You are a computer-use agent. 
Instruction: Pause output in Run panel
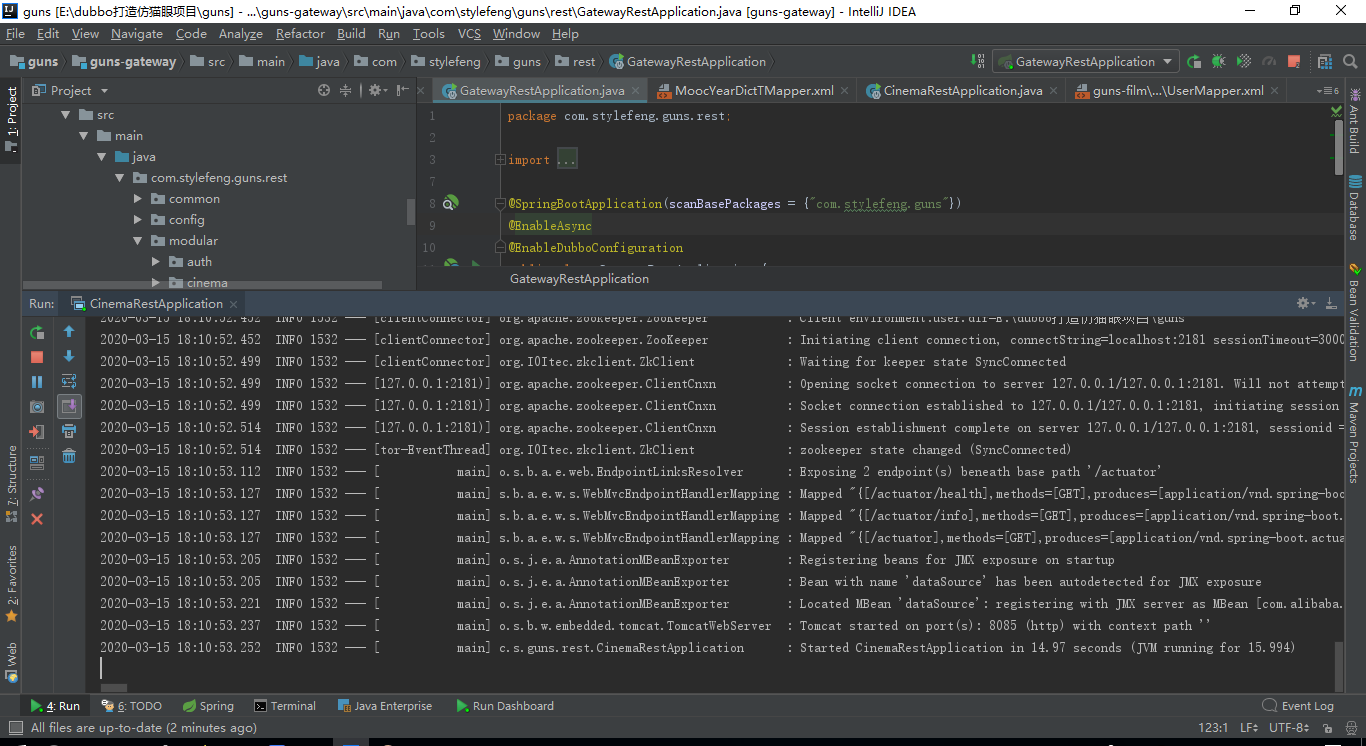tap(37, 382)
